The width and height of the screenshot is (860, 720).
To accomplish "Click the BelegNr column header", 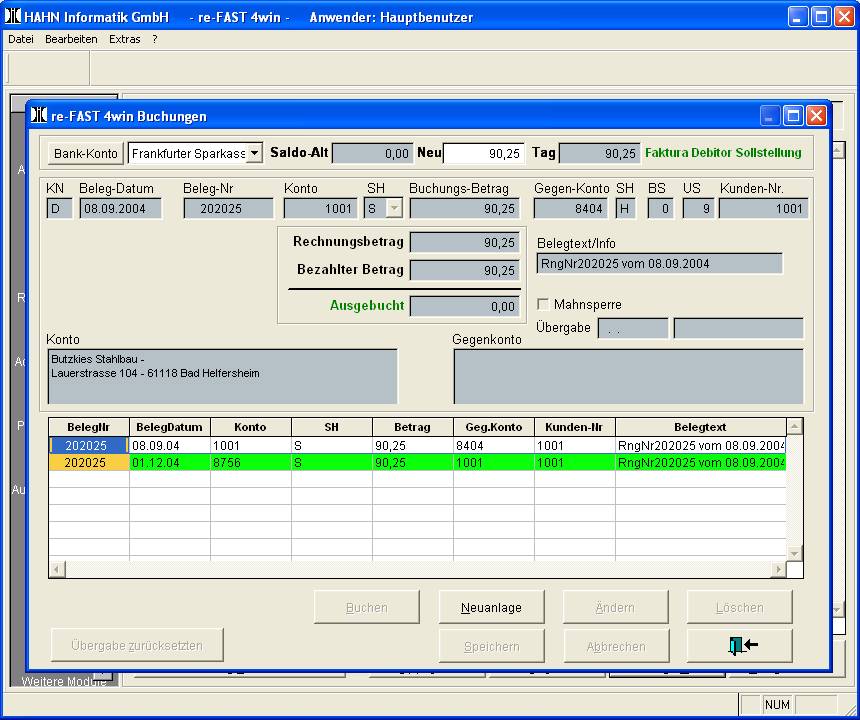I will pos(89,427).
